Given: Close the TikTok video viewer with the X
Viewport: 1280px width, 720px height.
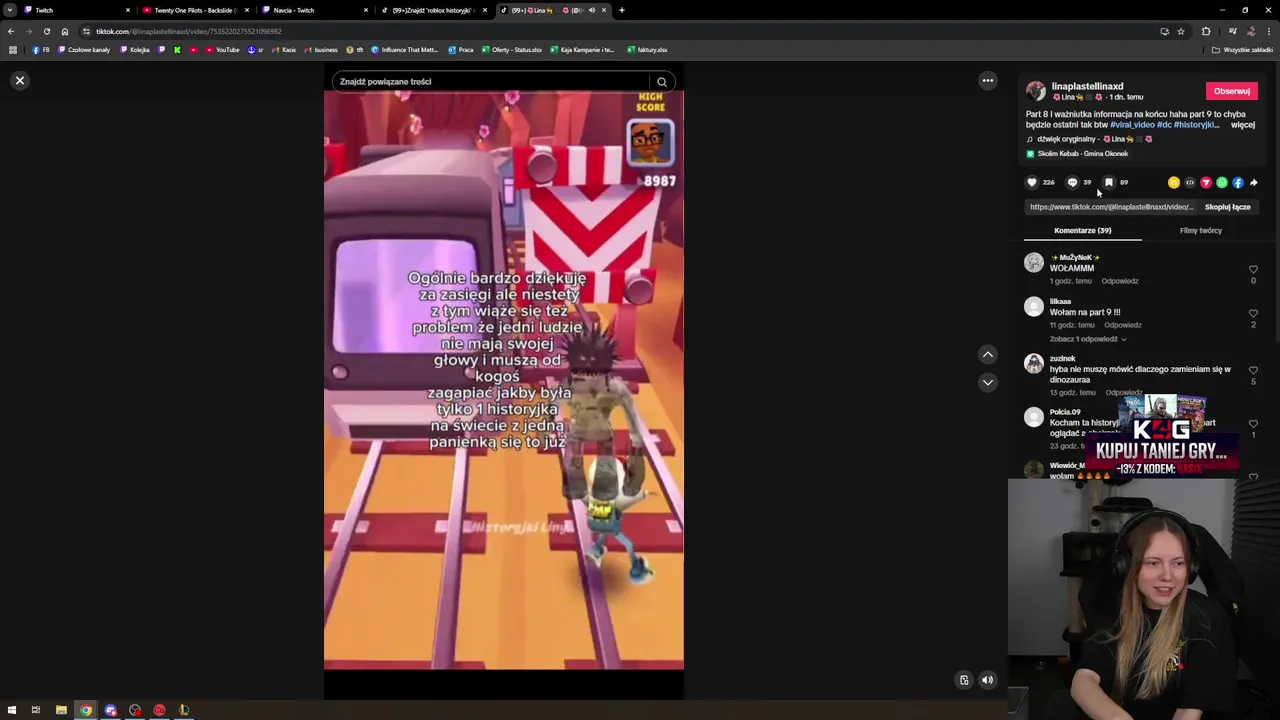Looking at the screenshot, I should 19,80.
